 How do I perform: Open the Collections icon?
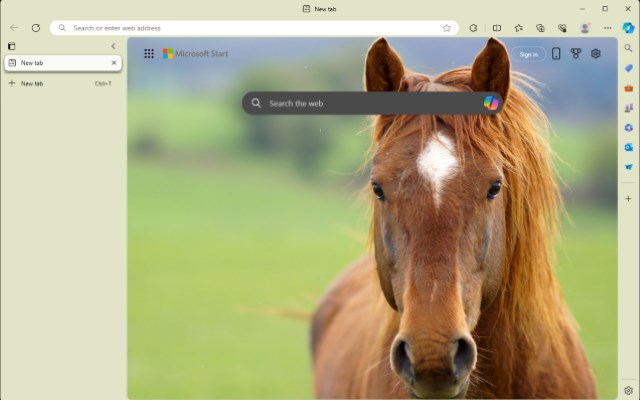pos(540,28)
